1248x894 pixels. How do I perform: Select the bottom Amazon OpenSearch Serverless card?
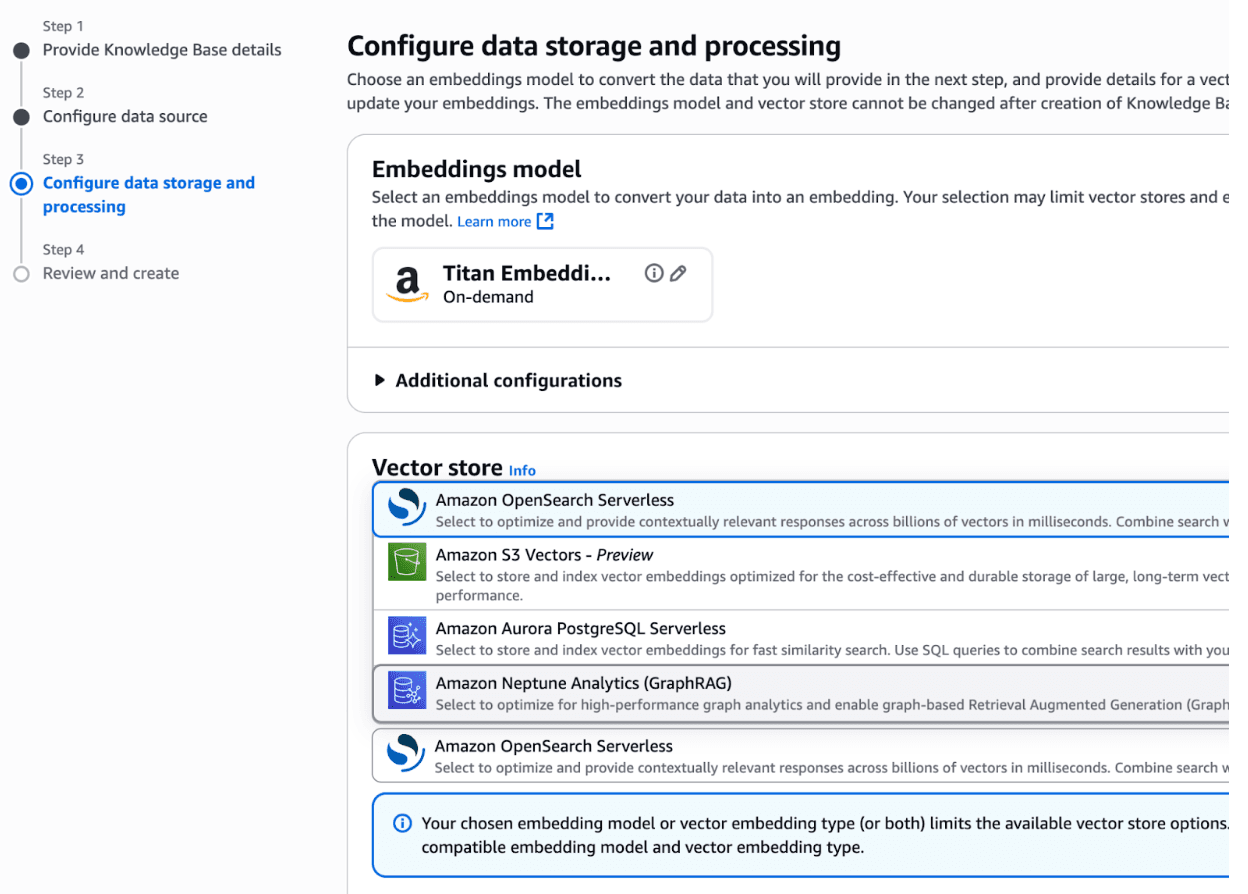(x=700, y=755)
